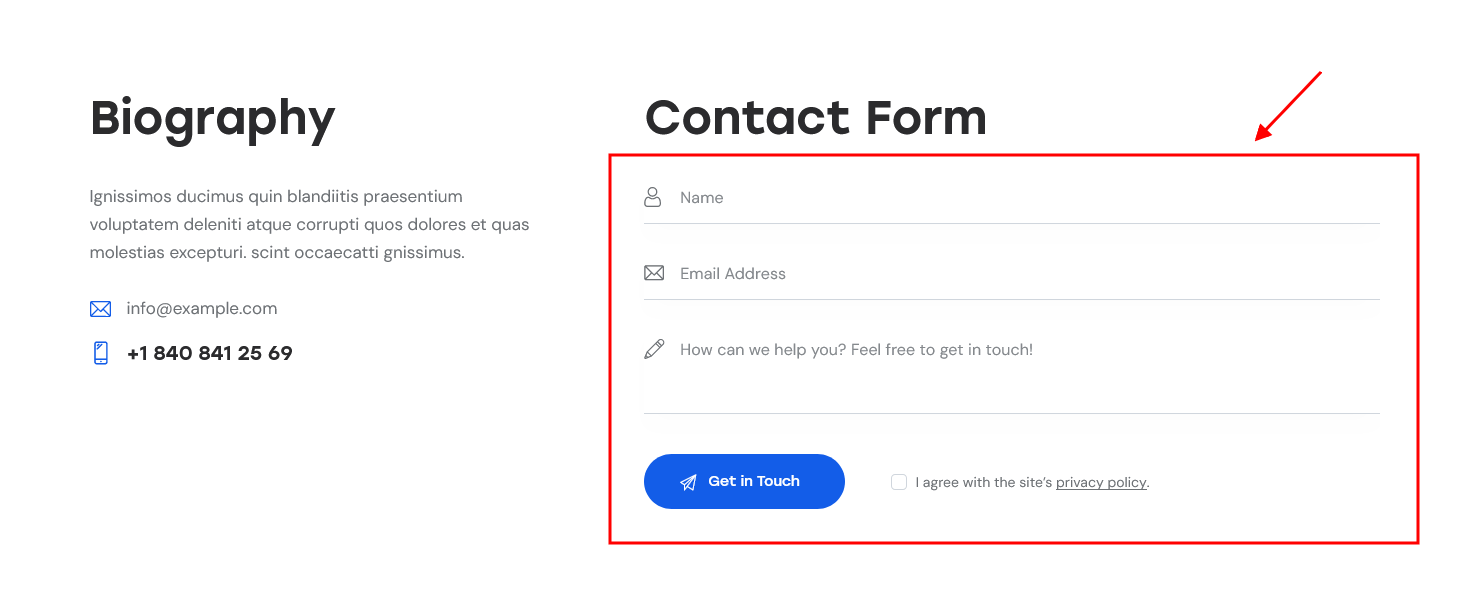The height and width of the screenshot is (598, 1465).
Task: Click the Biography heading
Action: pos(213,120)
